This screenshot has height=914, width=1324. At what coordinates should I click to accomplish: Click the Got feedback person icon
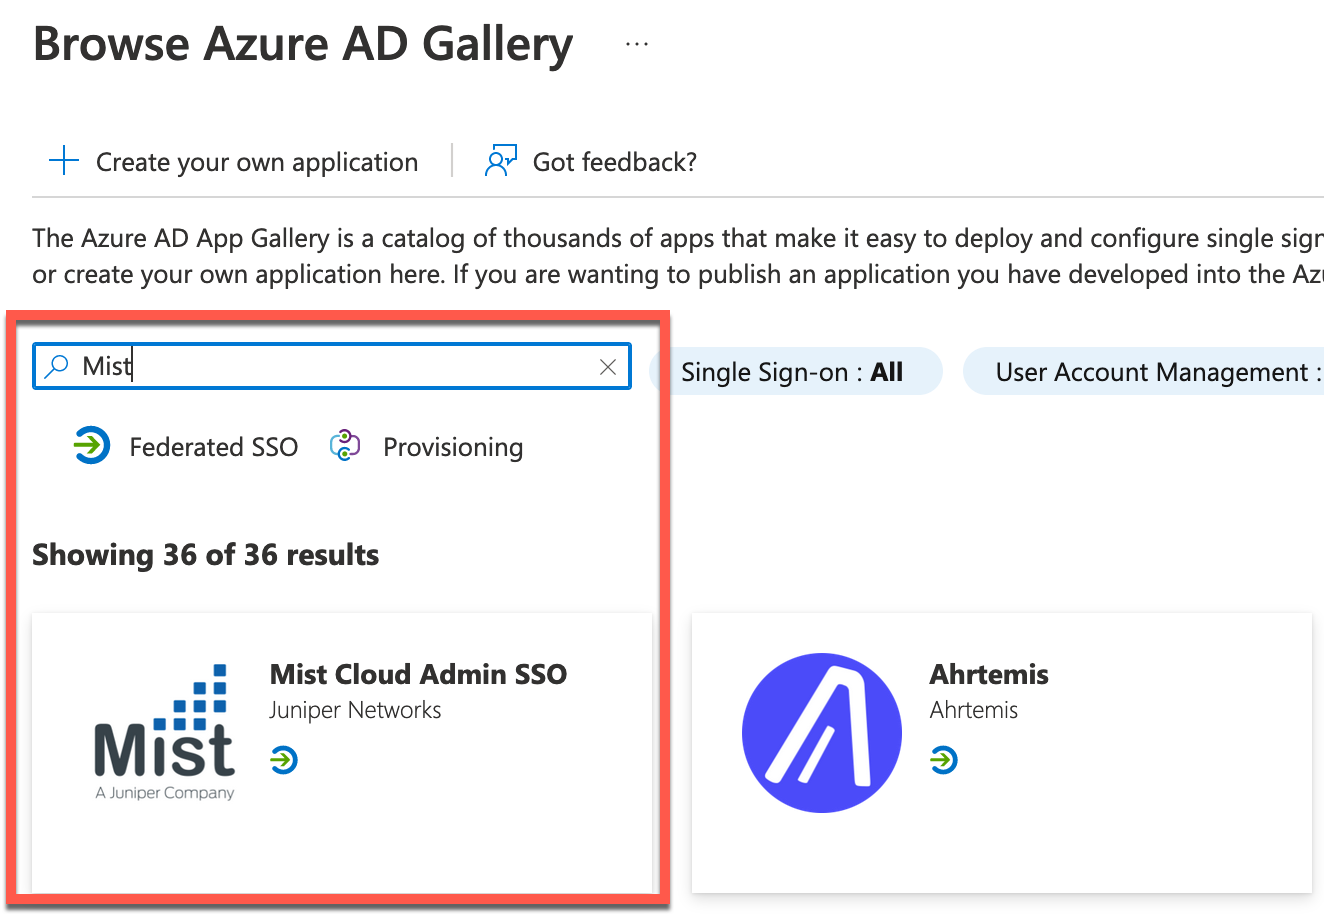pyautogui.click(x=500, y=161)
